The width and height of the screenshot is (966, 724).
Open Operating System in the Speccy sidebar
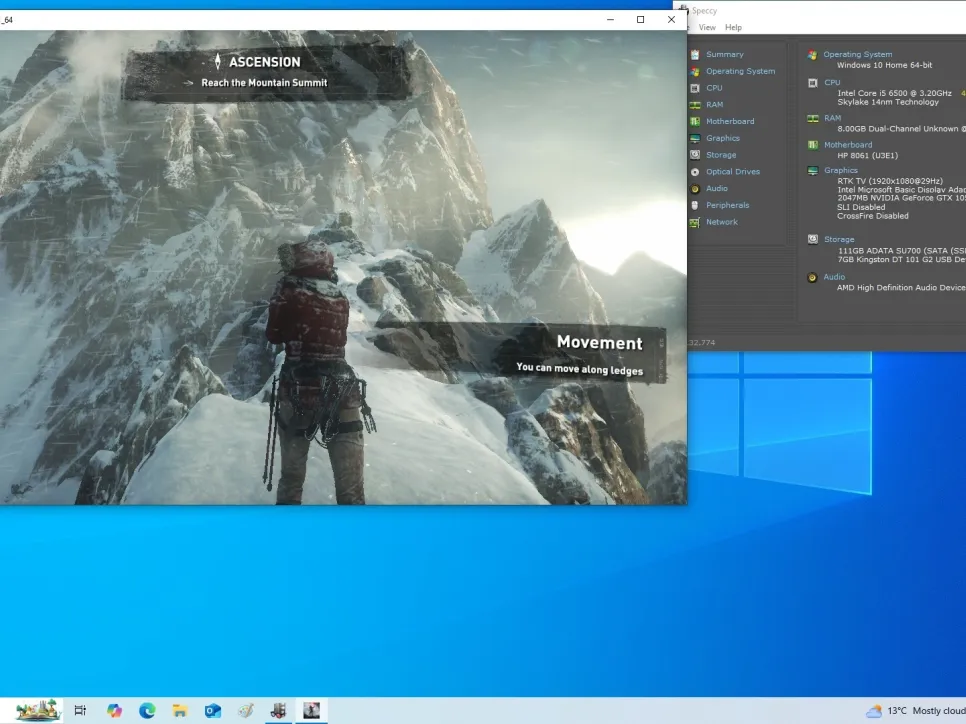pyautogui.click(x=741, y=71)
